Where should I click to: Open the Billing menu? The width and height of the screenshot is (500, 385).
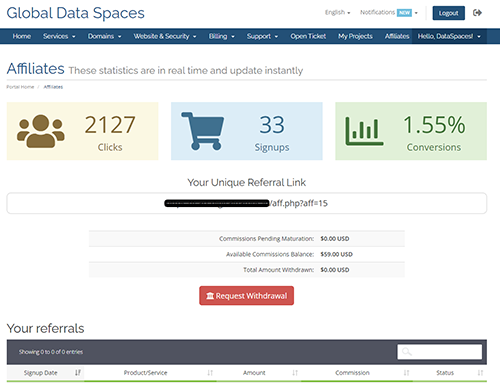pos(222,36)
